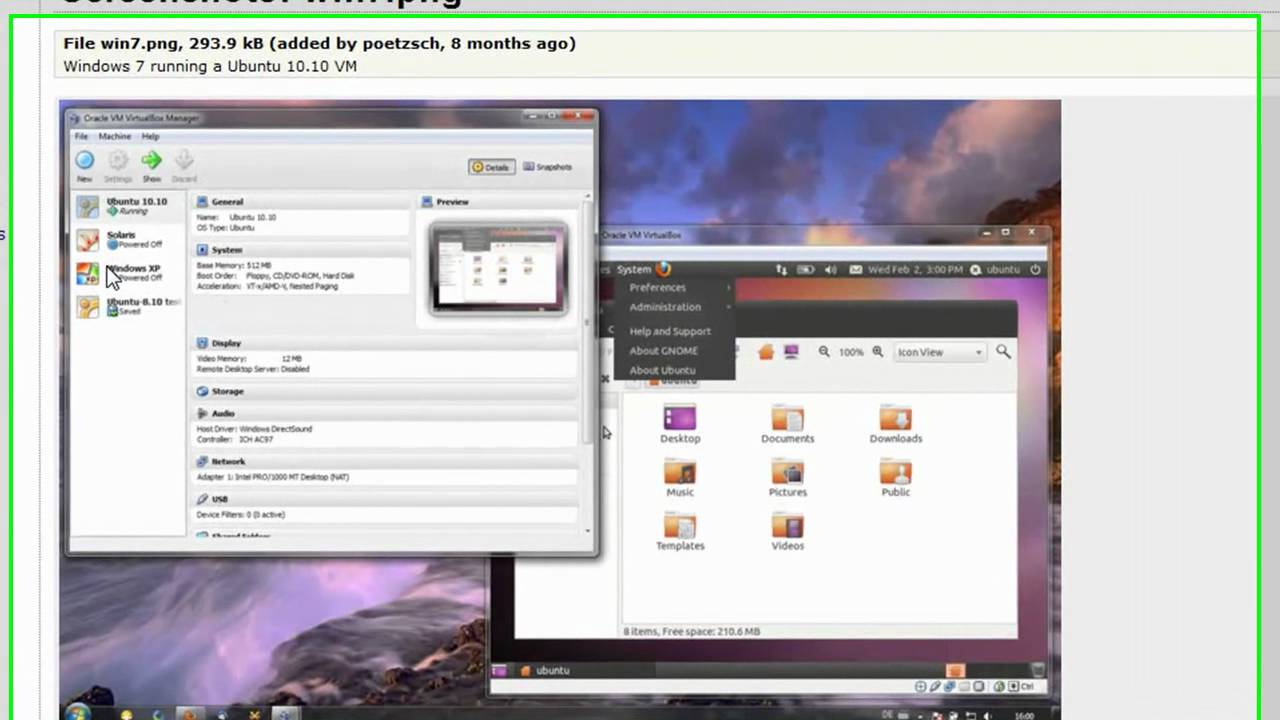Click the Computer icon in Nautilus toolbar
Image resolution: width=1280 pixels, height=720 pixels.
click(791, 352)
